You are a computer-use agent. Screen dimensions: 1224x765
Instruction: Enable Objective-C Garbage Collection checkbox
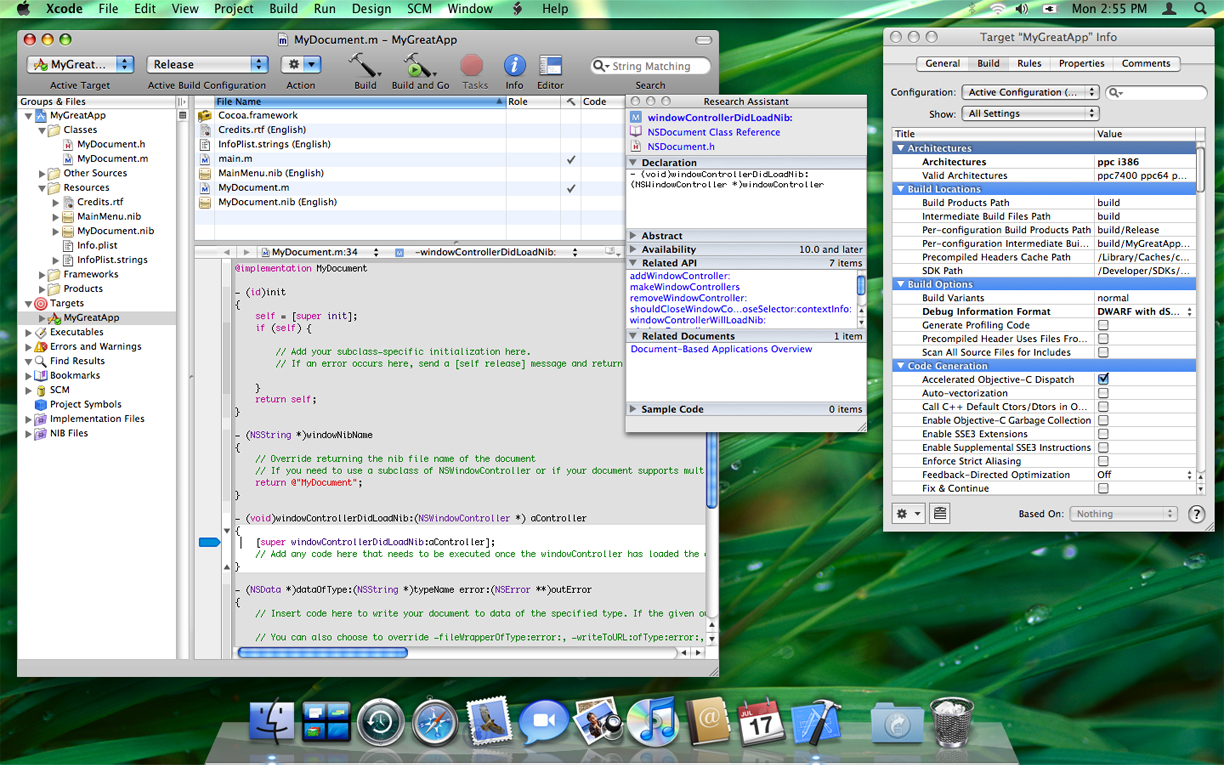[x=1103, y=421]
